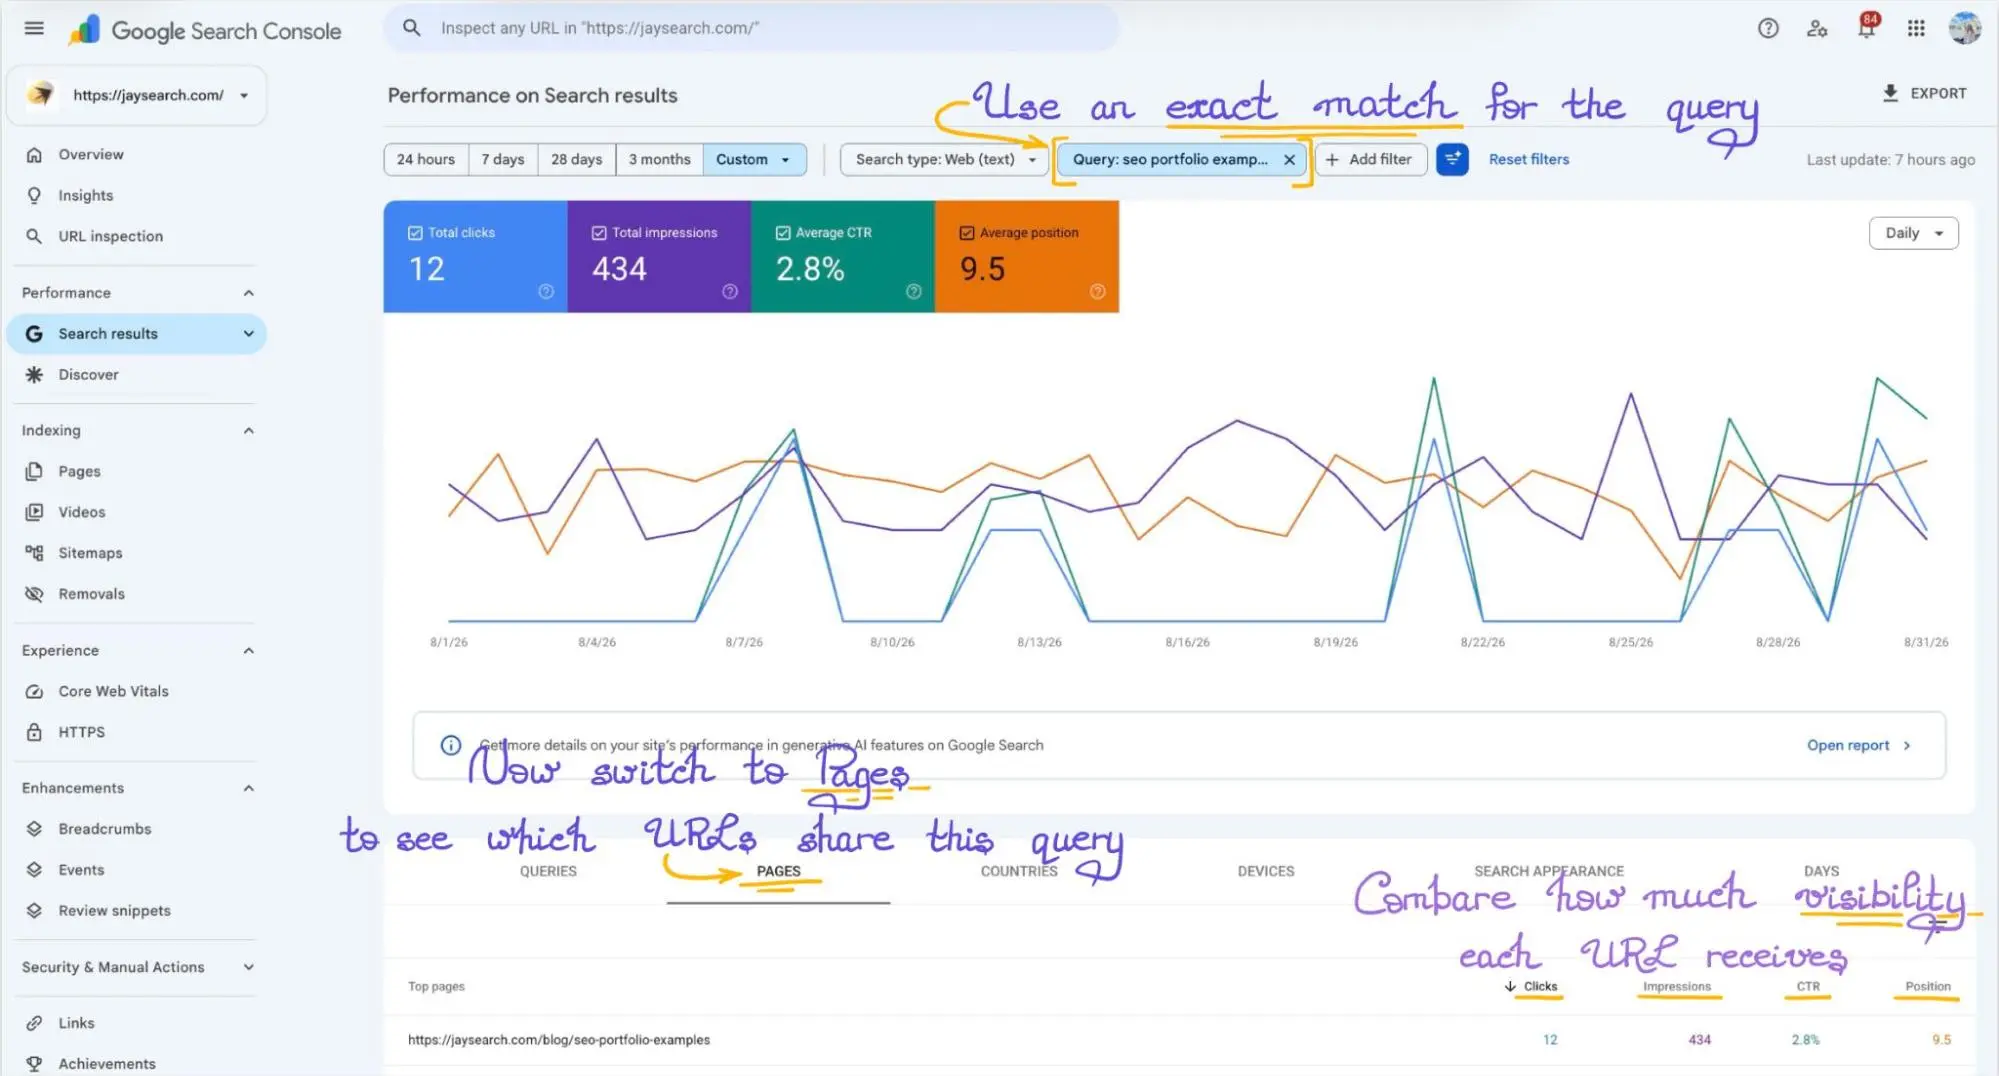1999x1076 pixels.
Task: Select the 28 days range
Action: click(x=576, y=159)
